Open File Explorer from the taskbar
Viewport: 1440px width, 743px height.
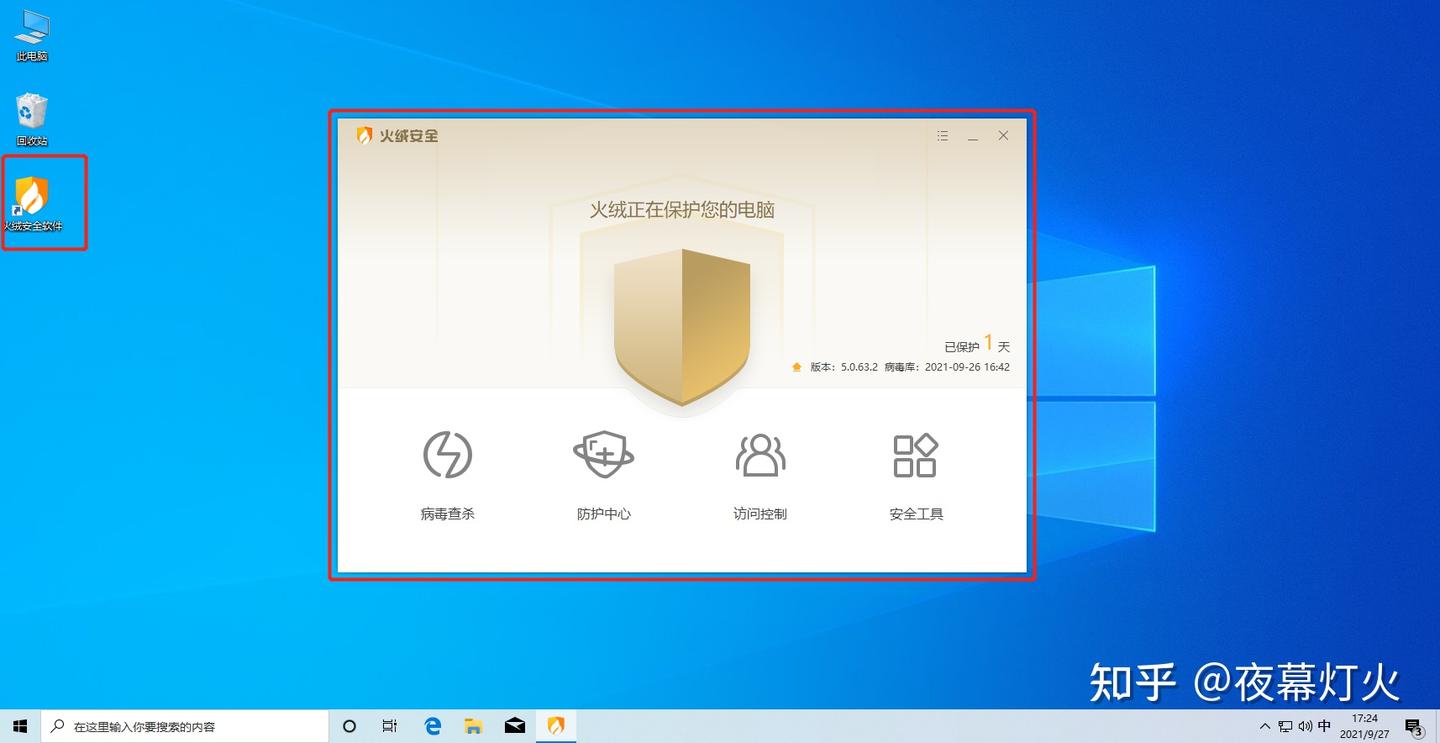tap(473, 726)
